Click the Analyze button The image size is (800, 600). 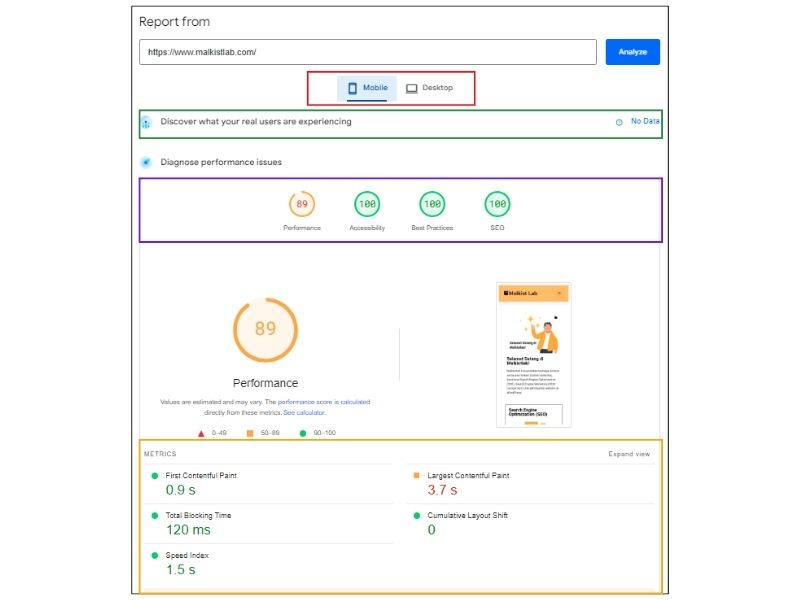[x=631, y=51]
